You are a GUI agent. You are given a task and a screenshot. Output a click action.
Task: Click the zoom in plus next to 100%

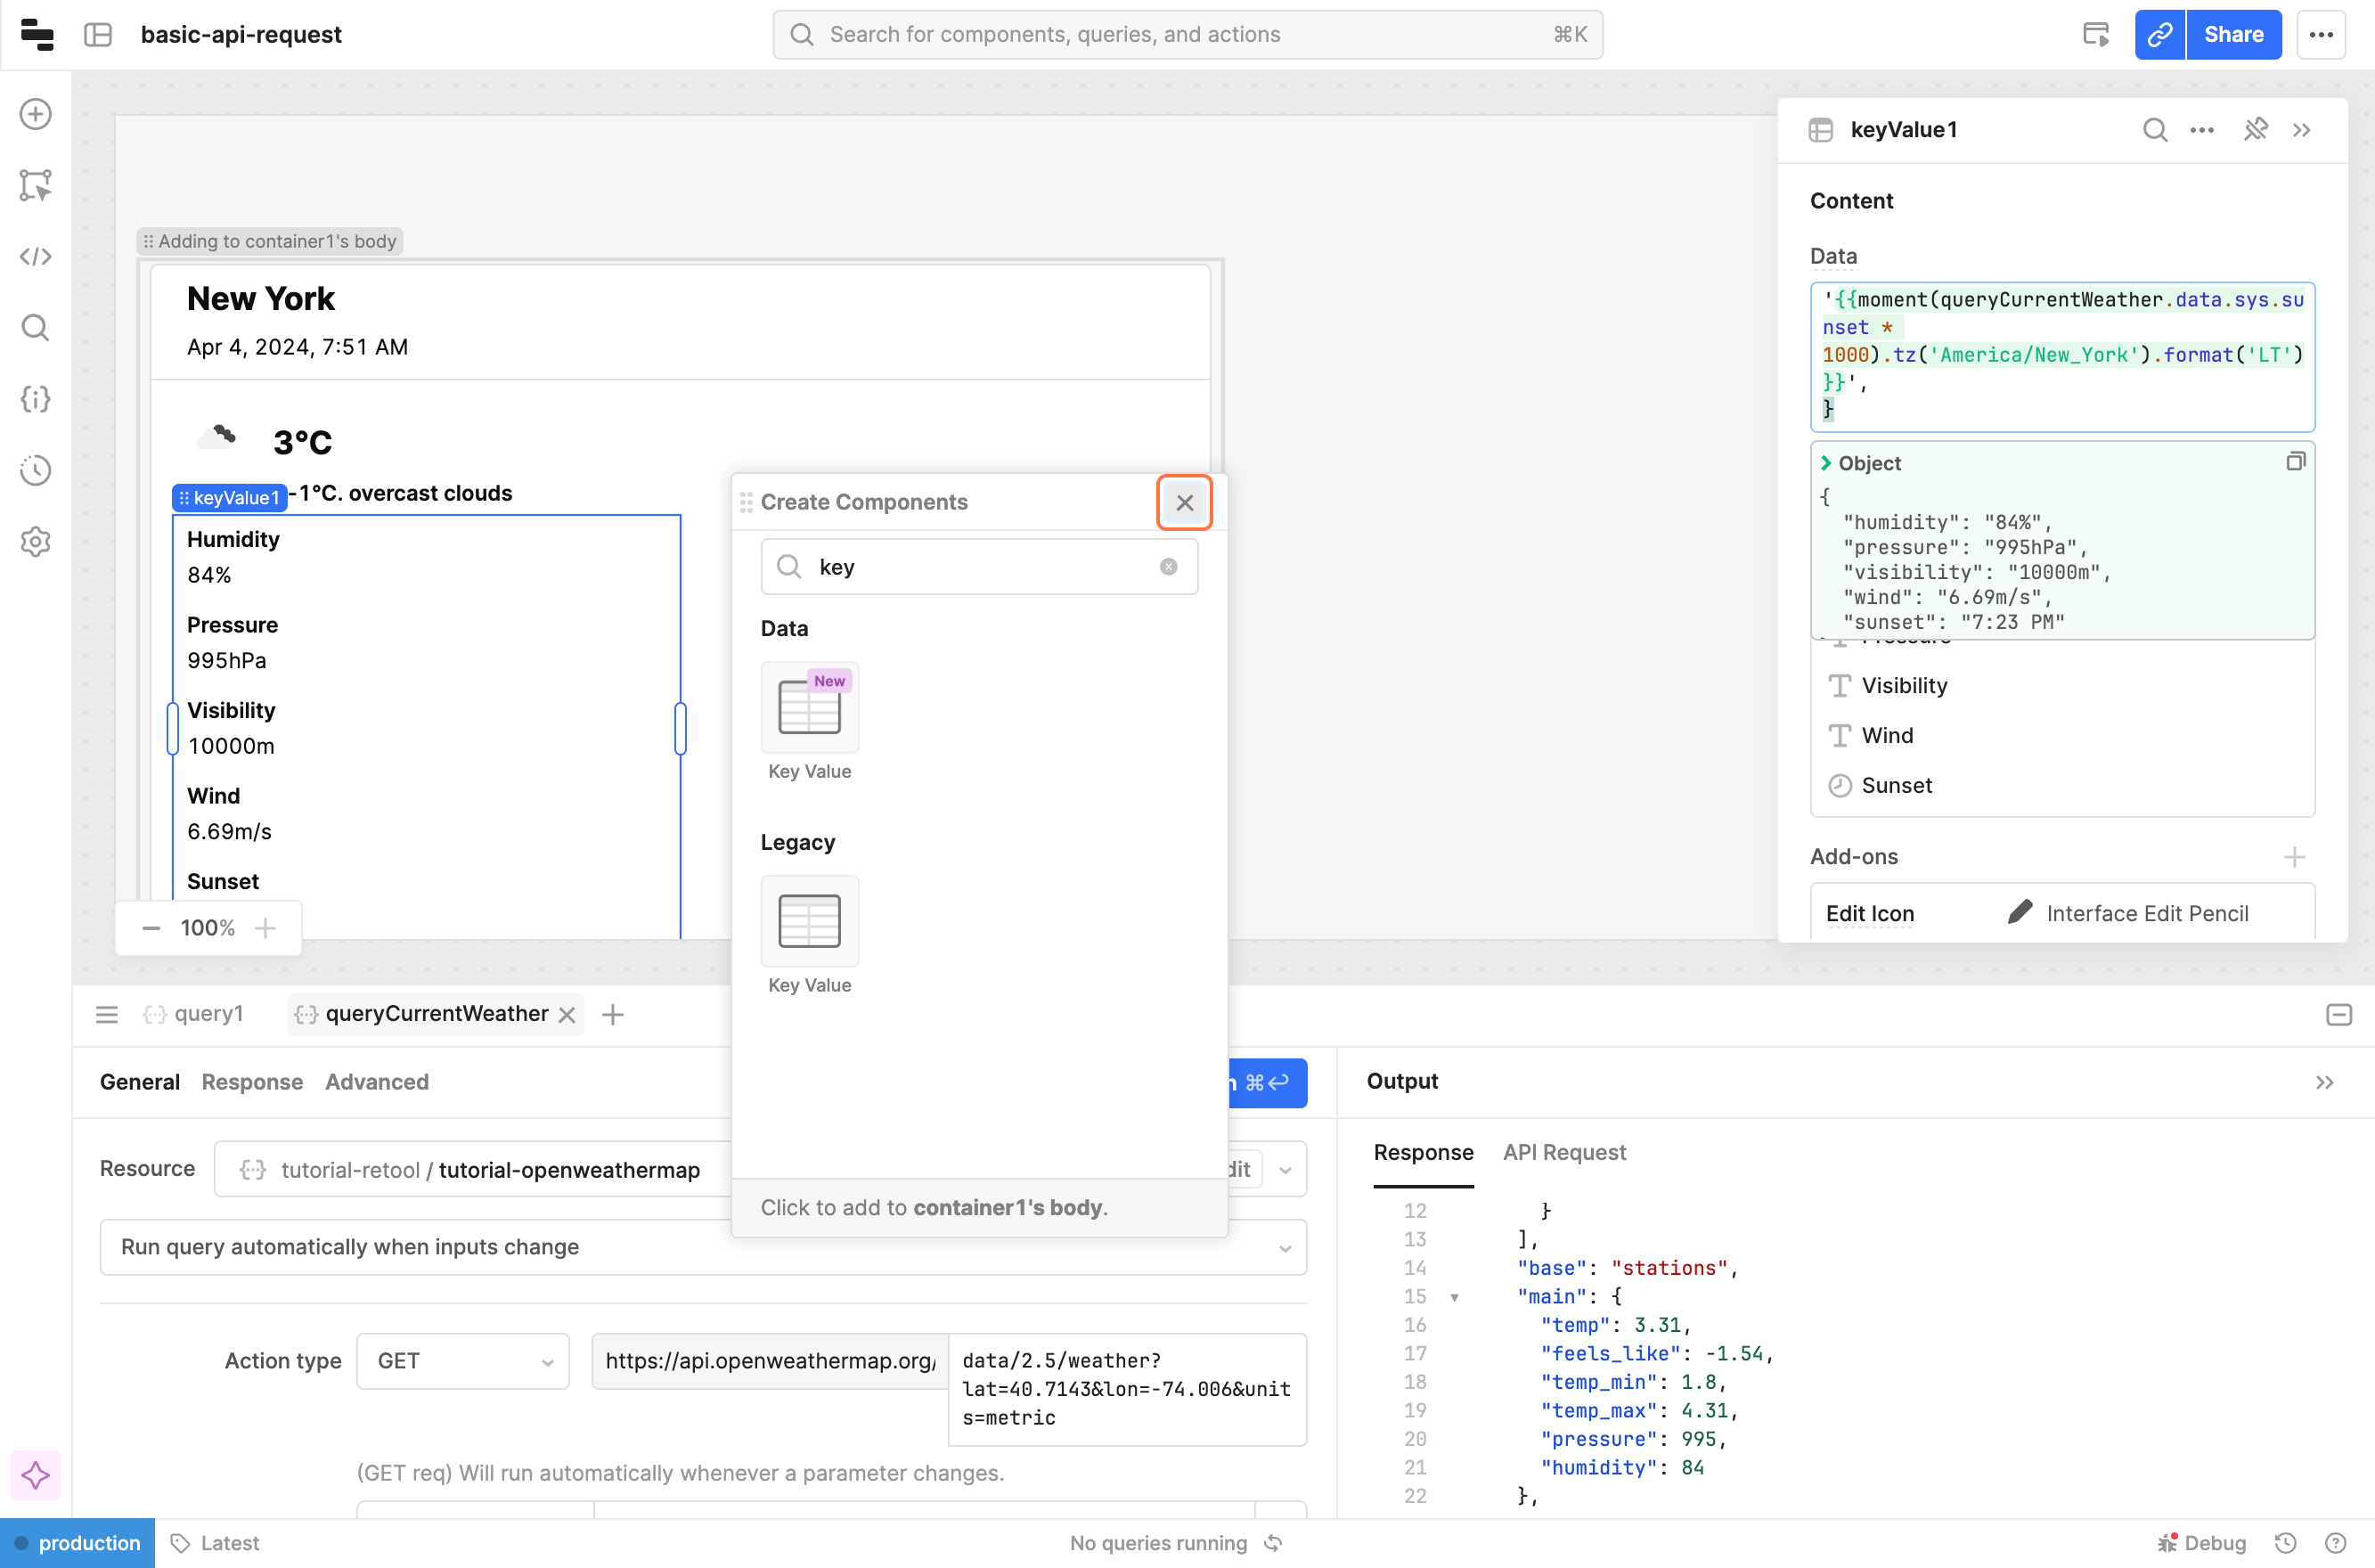(x=266, y=928)
